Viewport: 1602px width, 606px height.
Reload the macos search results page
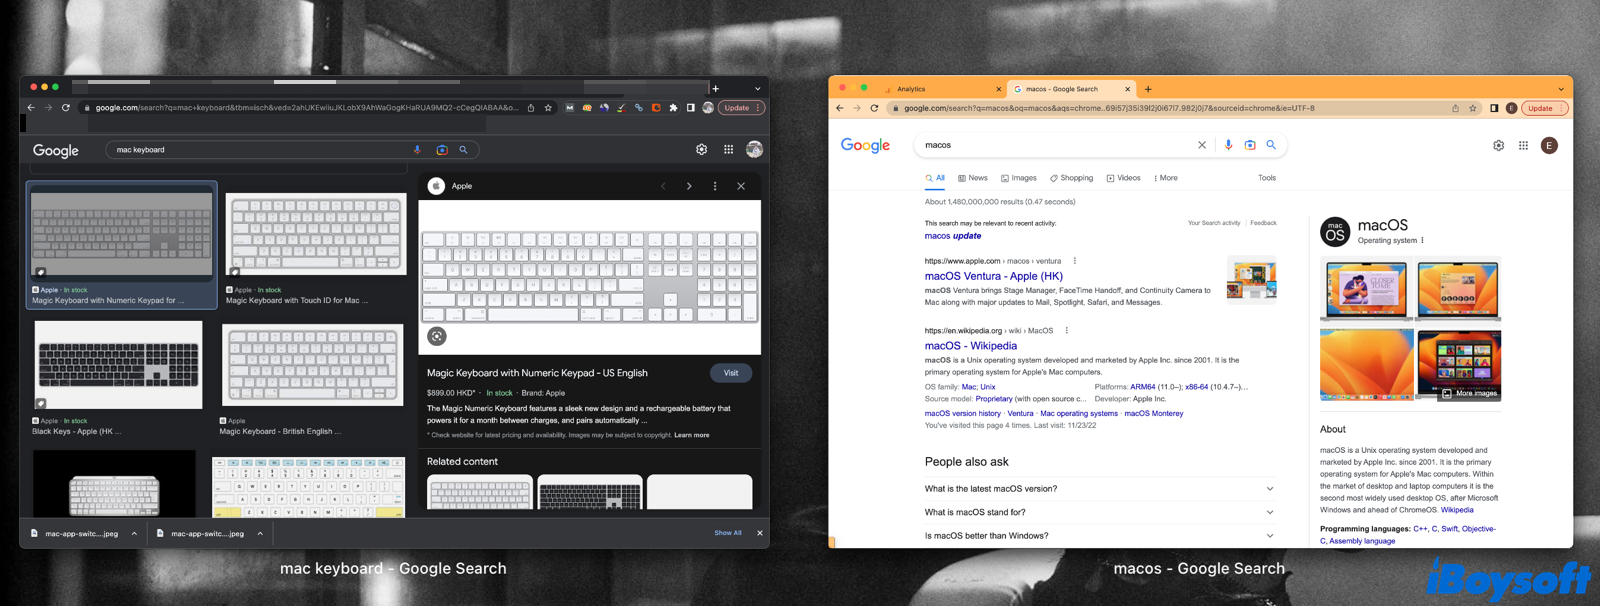874,108
